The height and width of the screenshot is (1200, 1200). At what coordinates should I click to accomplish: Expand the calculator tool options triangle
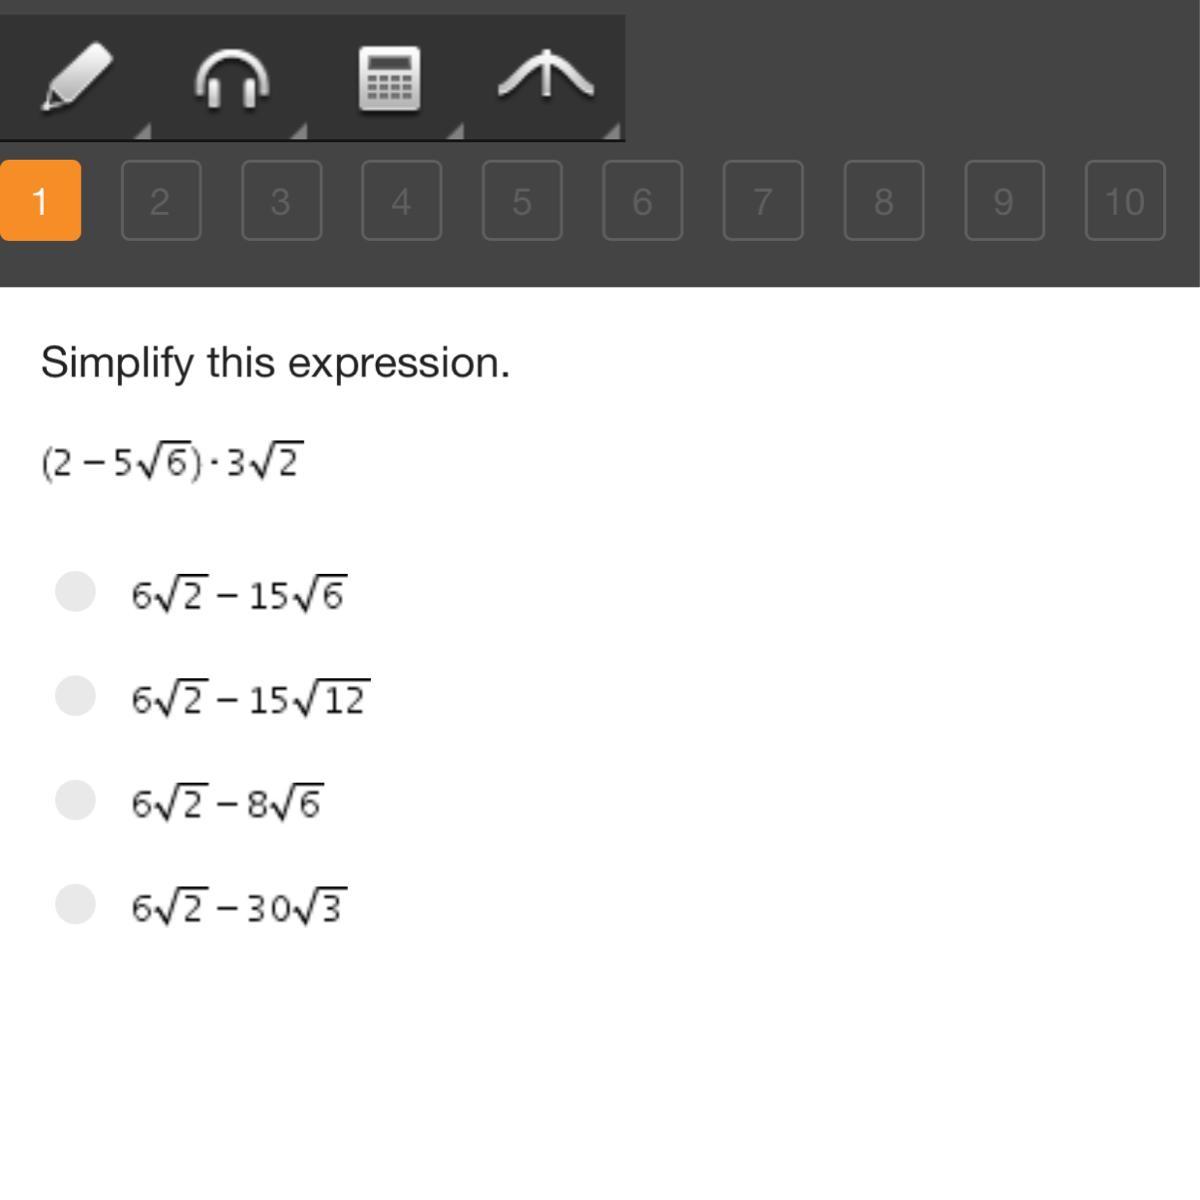(455, 130)
